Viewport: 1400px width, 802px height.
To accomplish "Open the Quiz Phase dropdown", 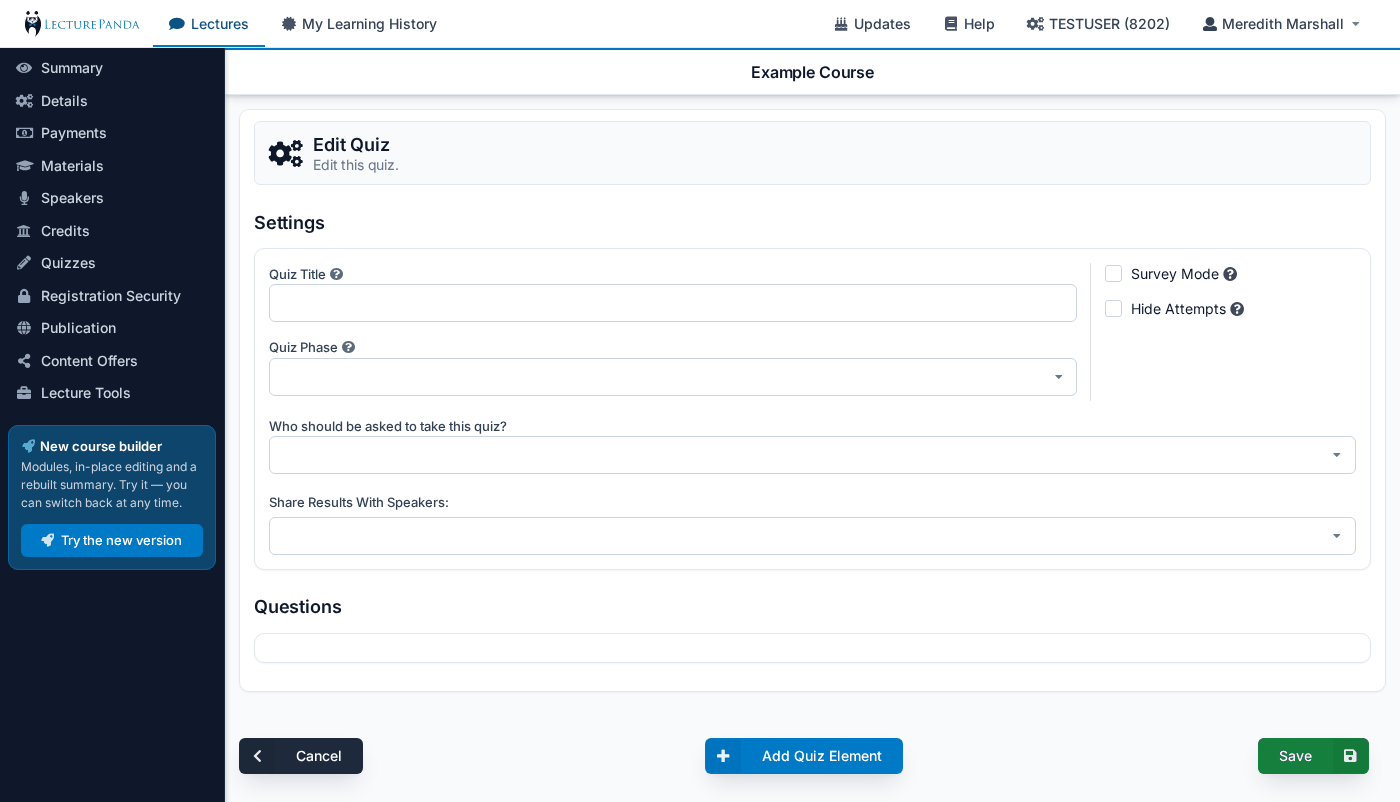I will click(x=673, y=377).
